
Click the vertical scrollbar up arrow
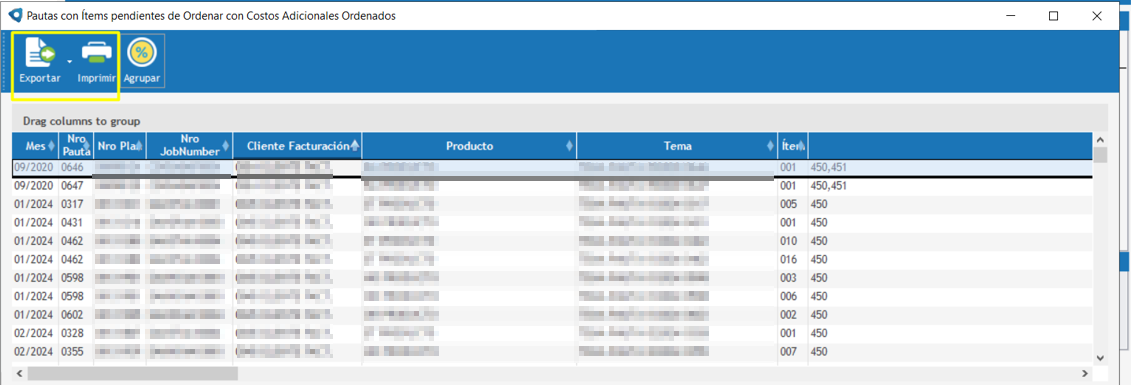[x=1100, y=140]
